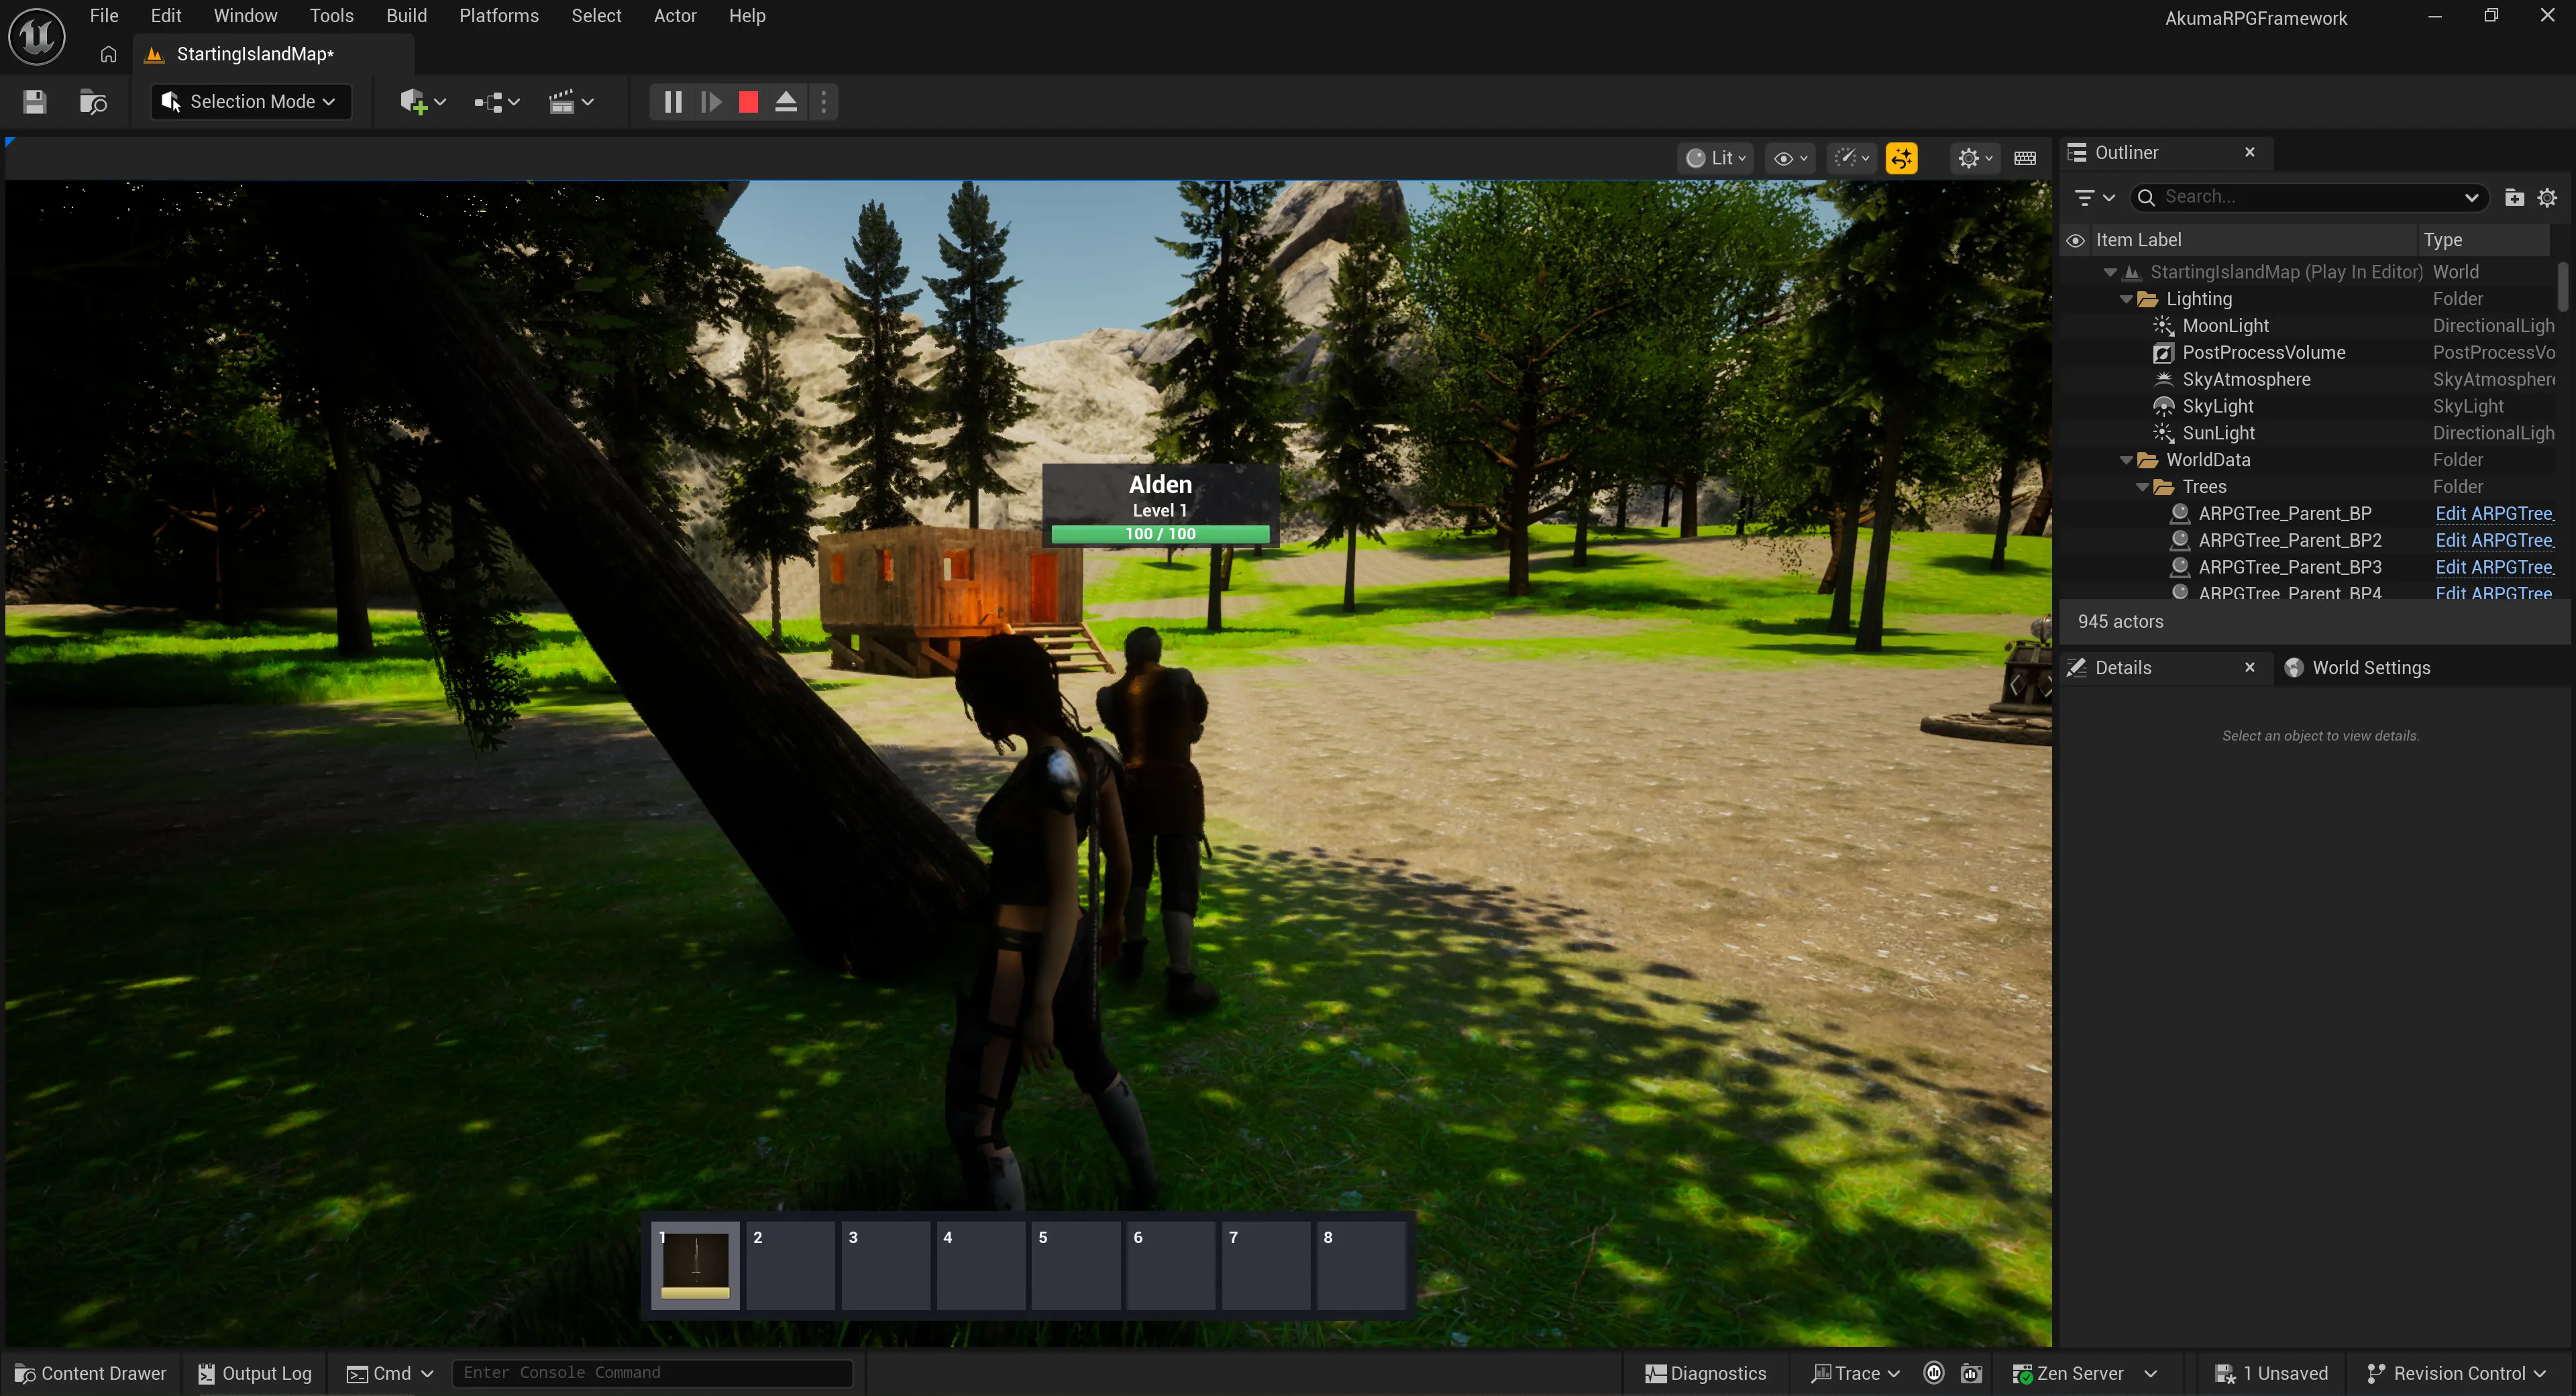Open Outliner settings gear
Screen dimensions: 2576x1396
(x=2547, y=197)
